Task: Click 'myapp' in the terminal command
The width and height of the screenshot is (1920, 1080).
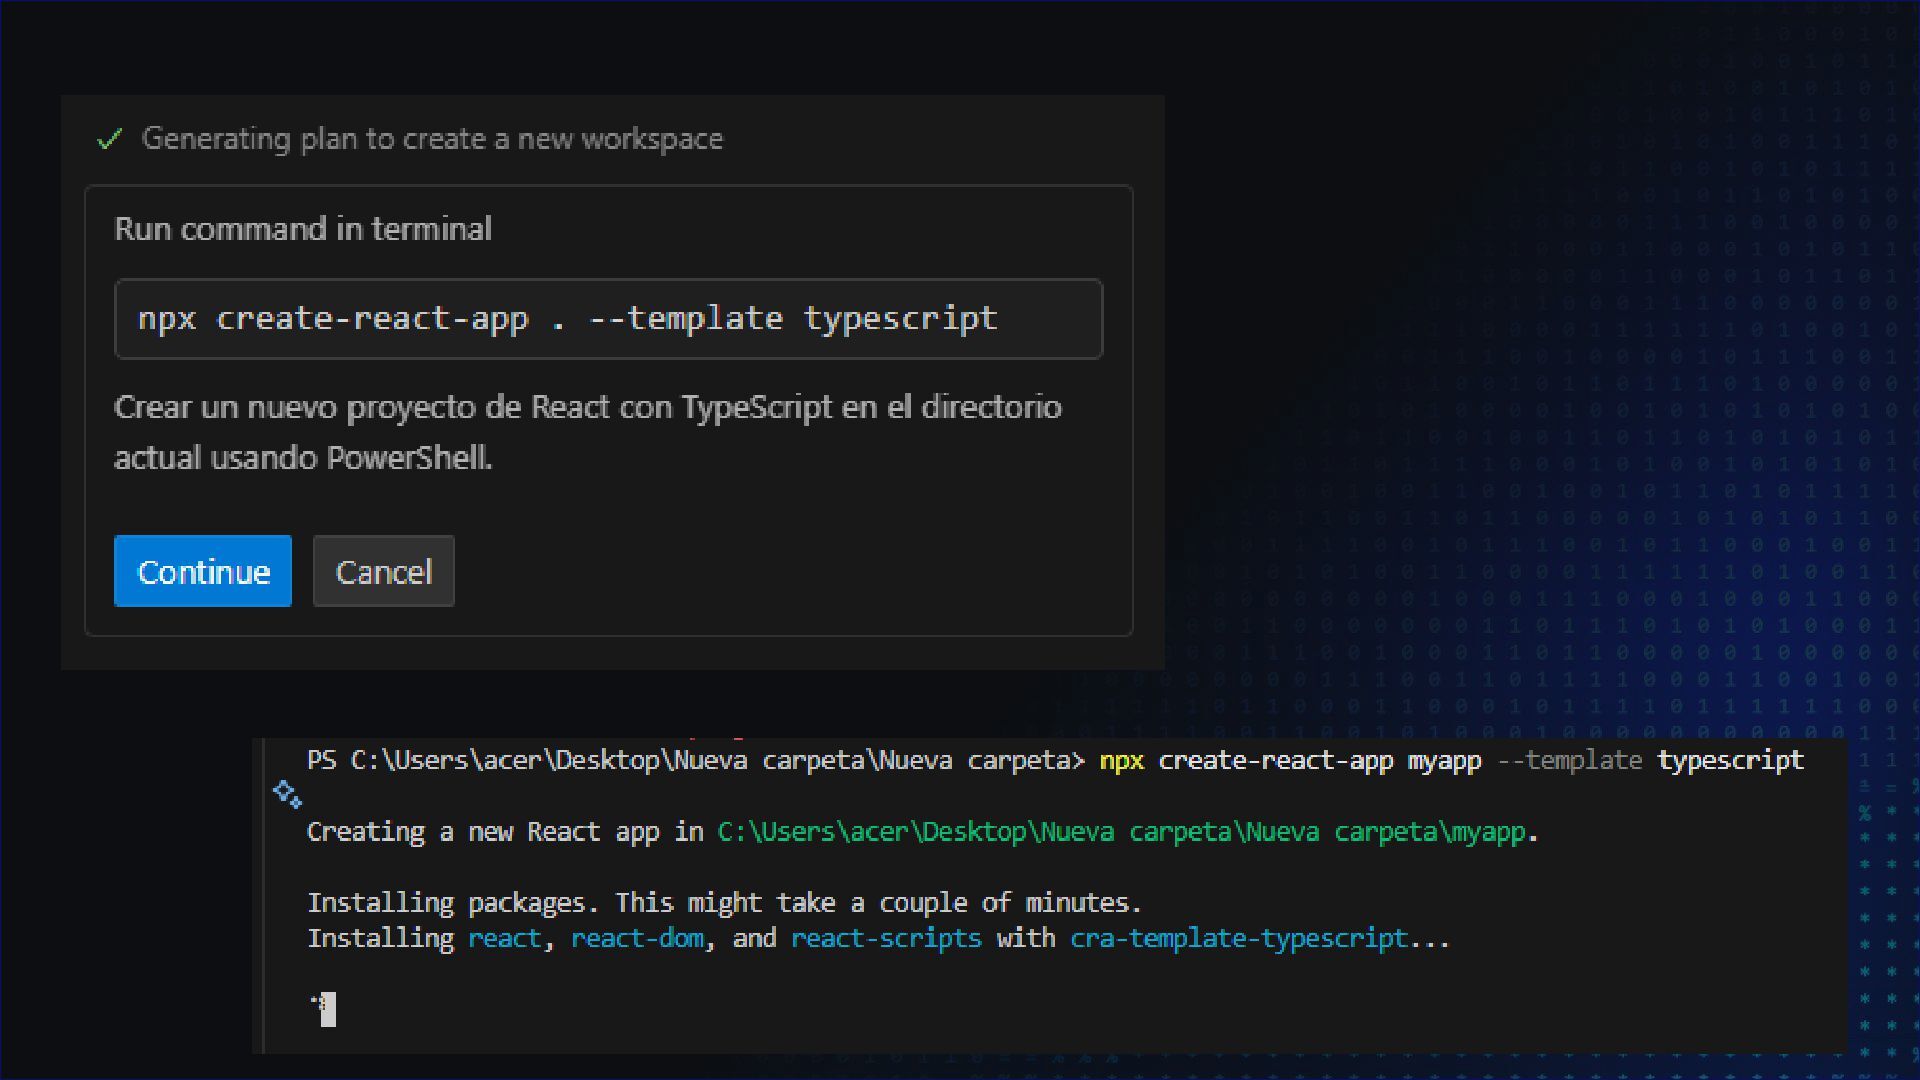Action: pyautogui.click(x=1445, y=761)
